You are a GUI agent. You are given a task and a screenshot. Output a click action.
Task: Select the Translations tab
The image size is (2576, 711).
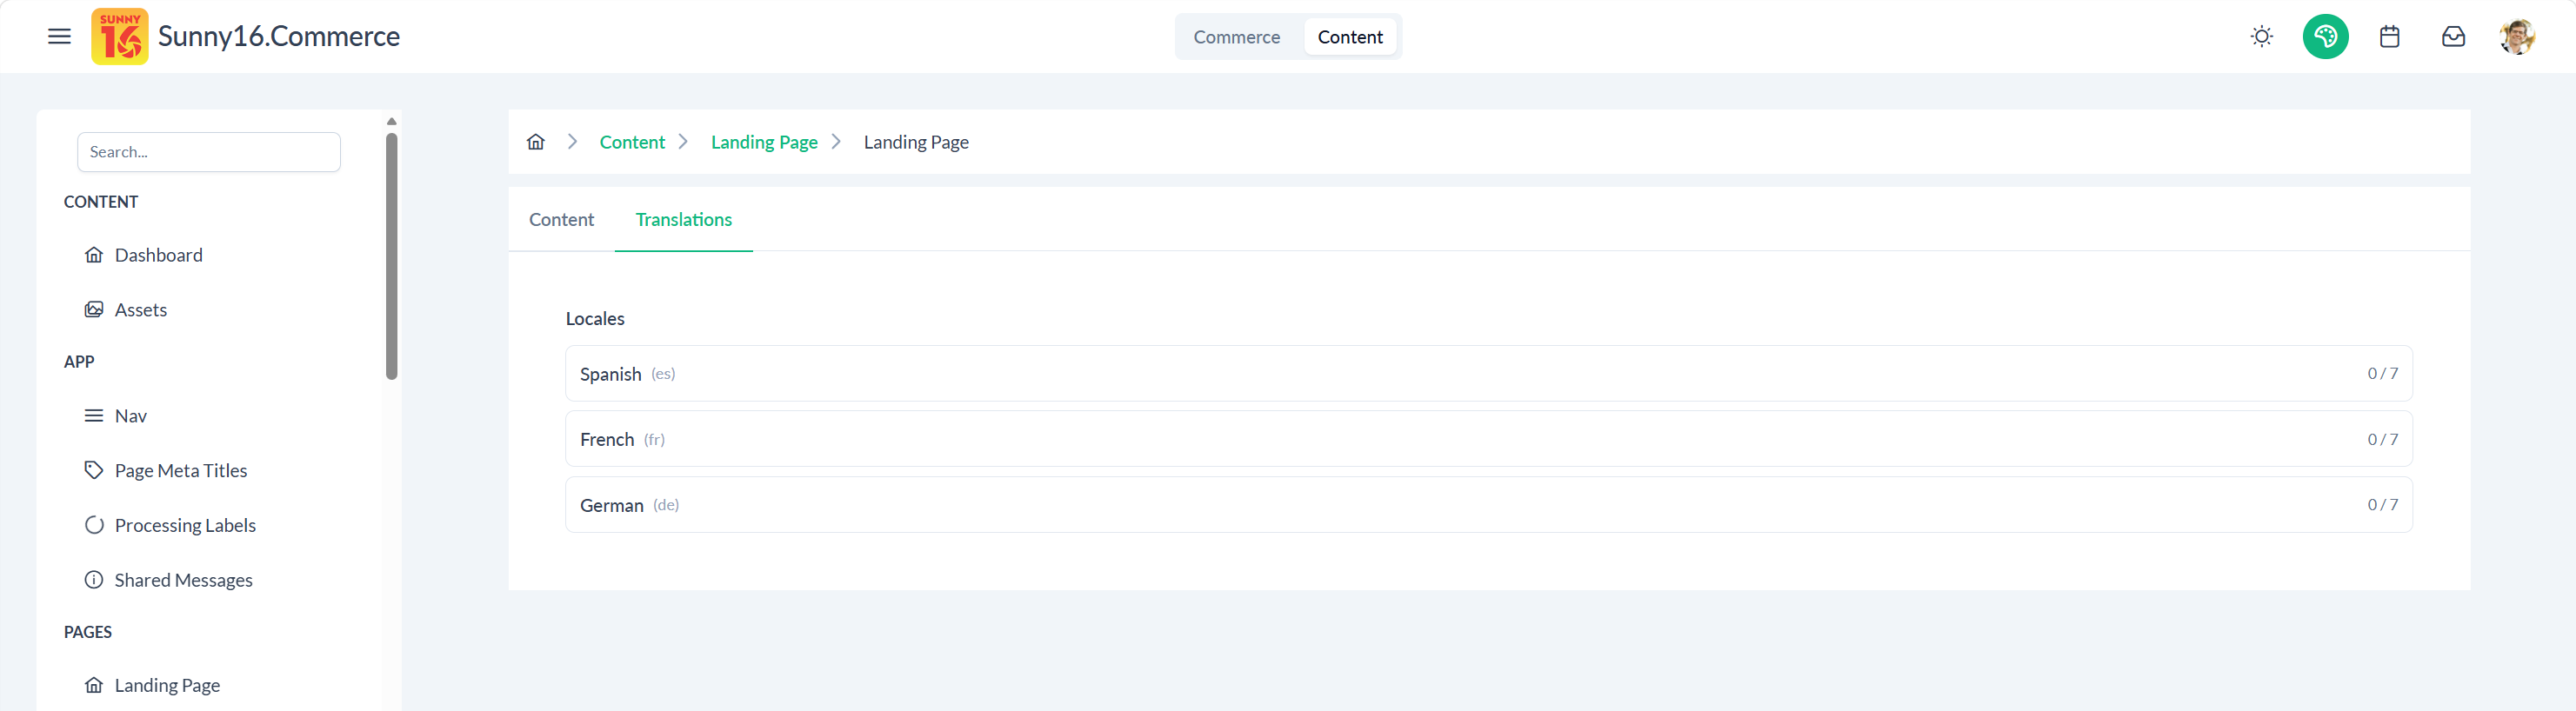coord(684,219)
